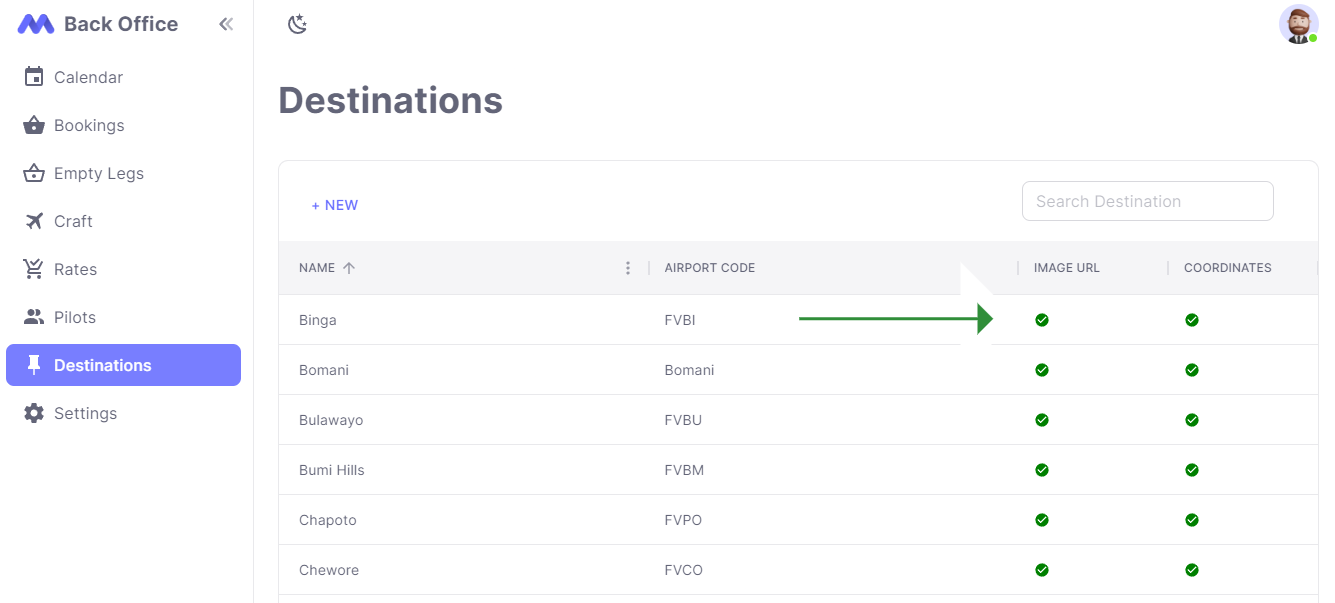Open Calendar from the sidebar

pyautogui.click(x=88, y=77)
